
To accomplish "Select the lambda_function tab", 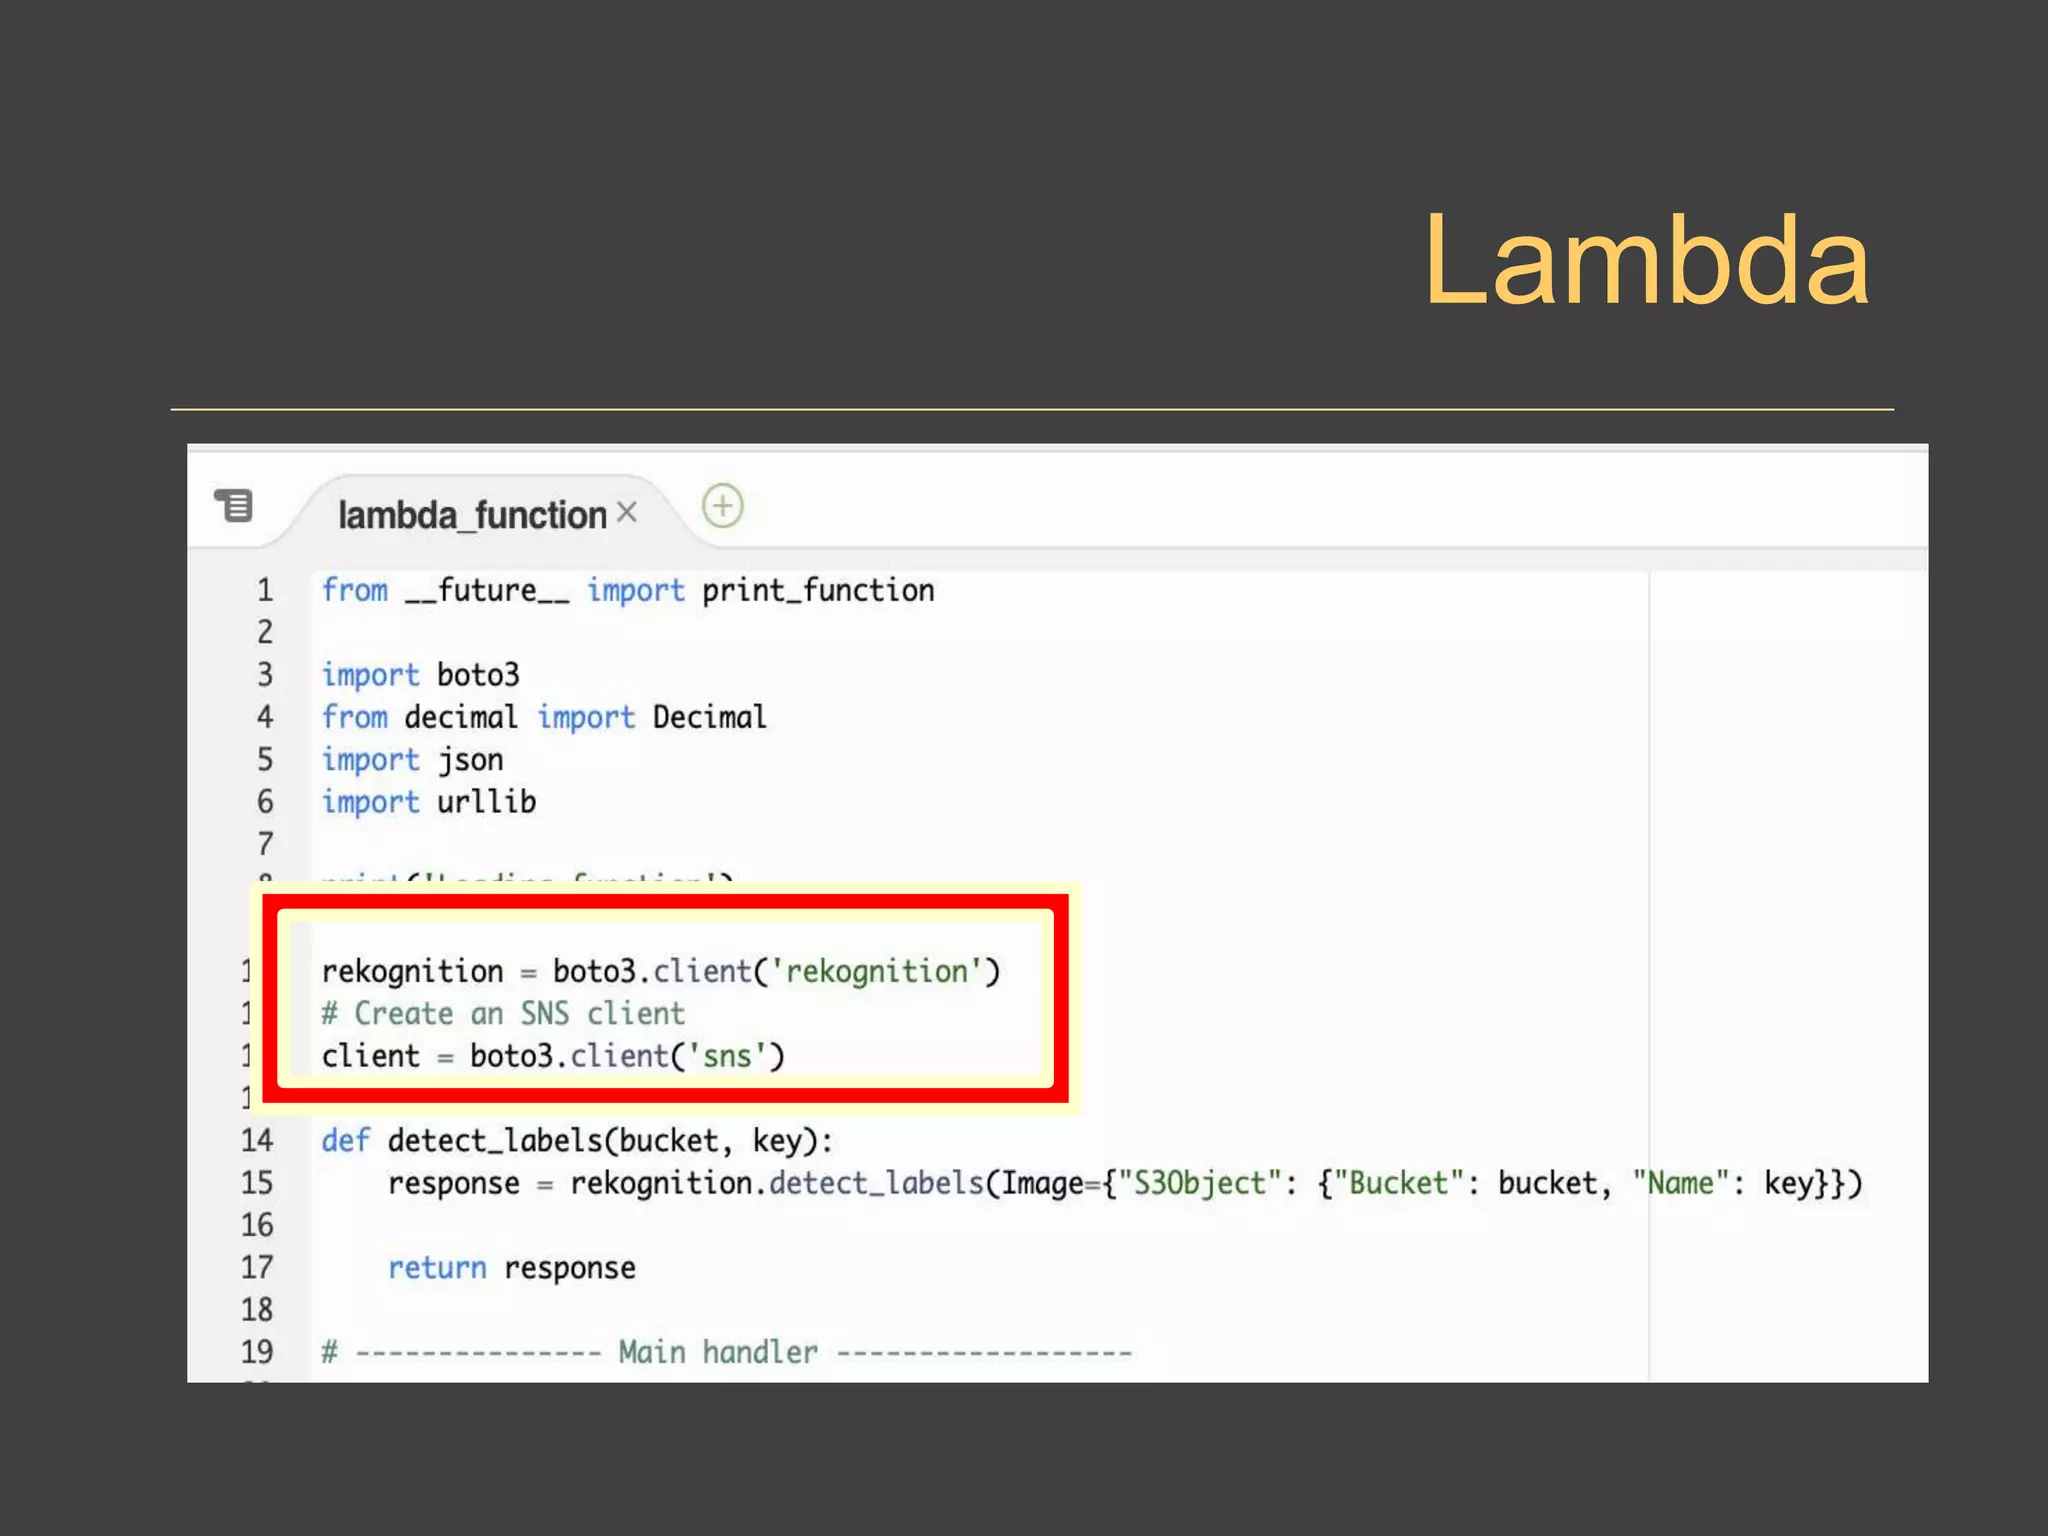I will coord(472,515).
